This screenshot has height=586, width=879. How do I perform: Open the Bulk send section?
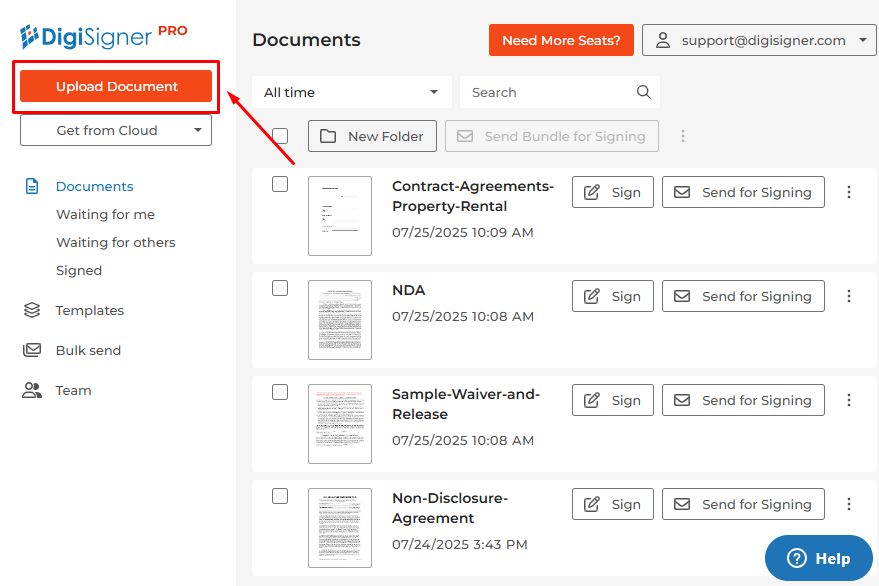[88, 350]
